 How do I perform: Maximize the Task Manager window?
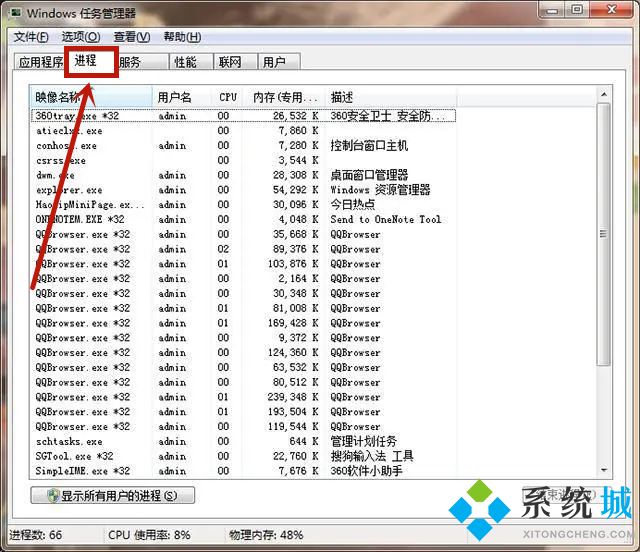[x=577, y=10]
